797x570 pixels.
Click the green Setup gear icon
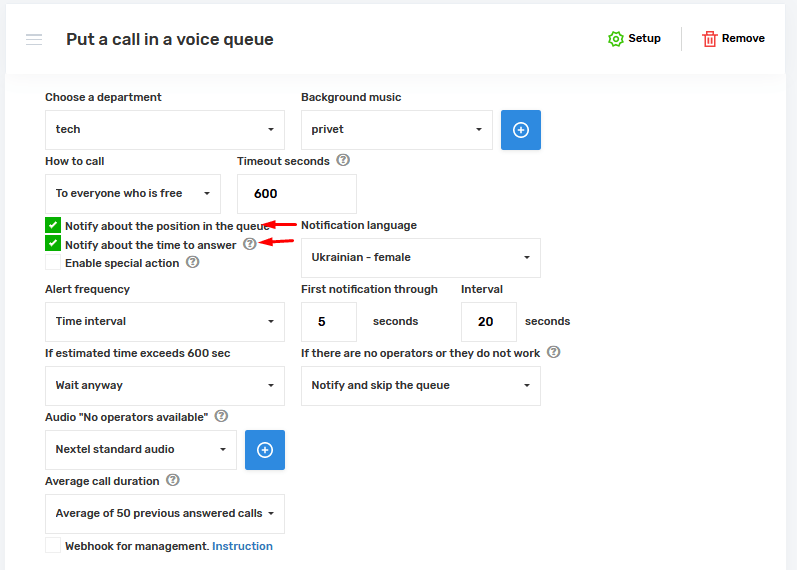click(616, 39)
